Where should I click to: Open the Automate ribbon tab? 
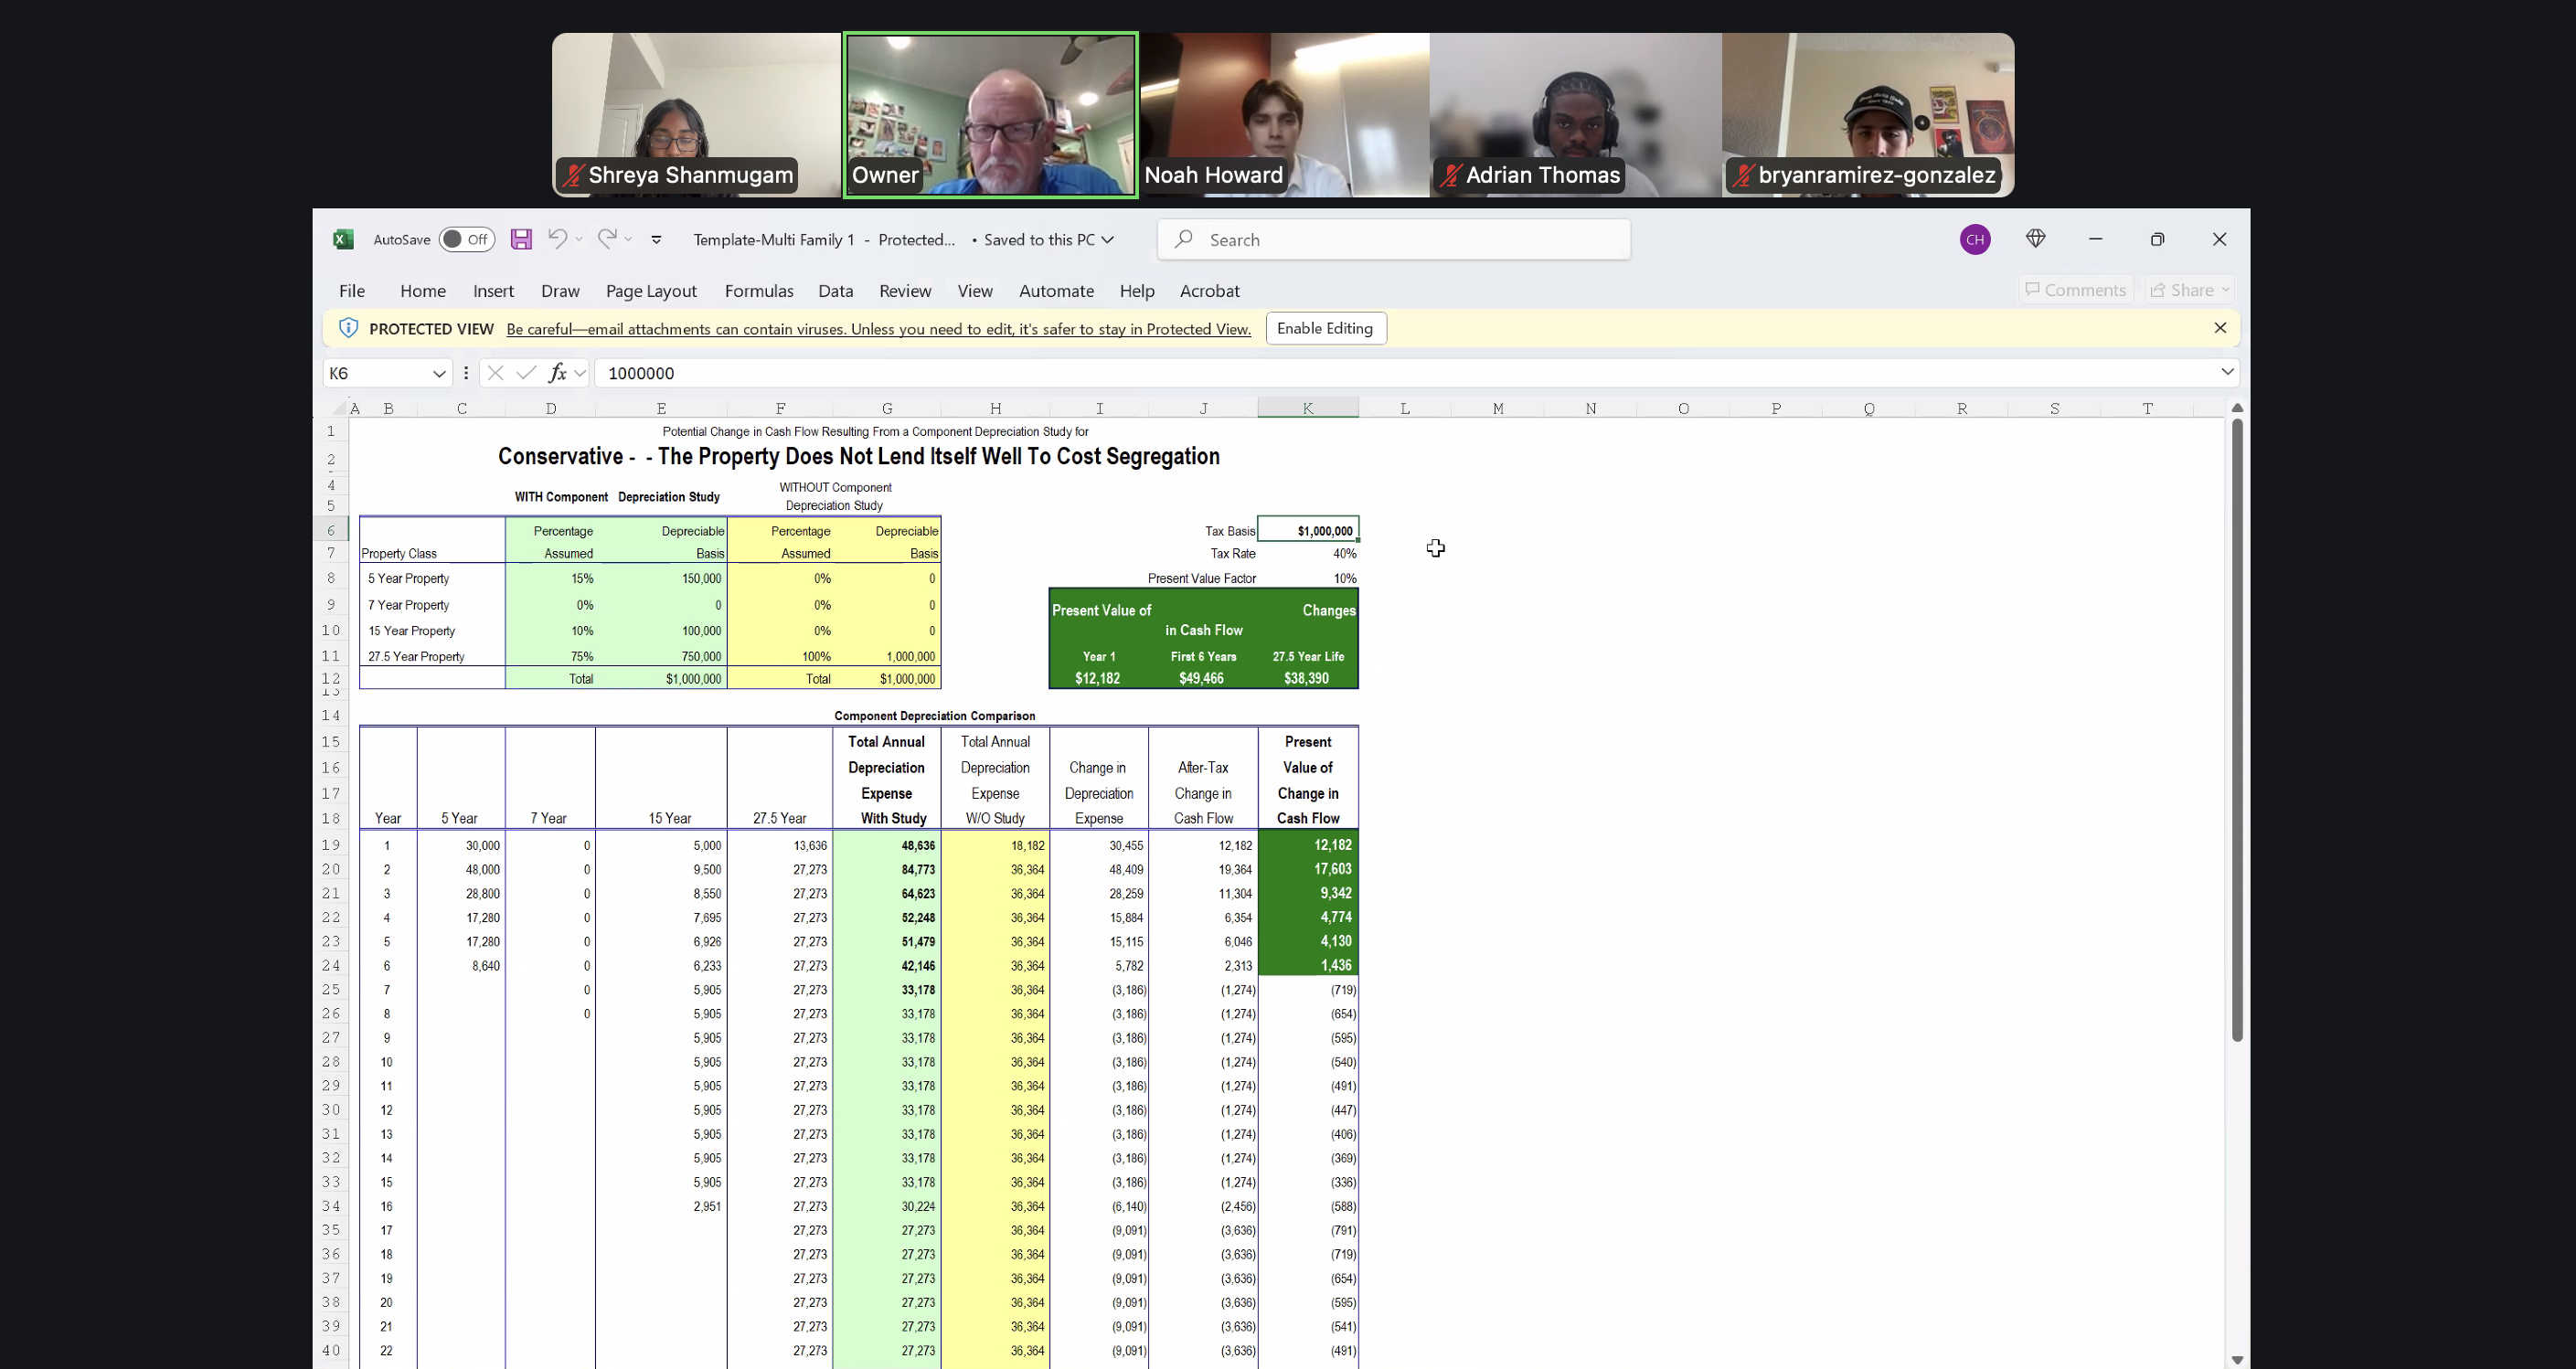1056,291
